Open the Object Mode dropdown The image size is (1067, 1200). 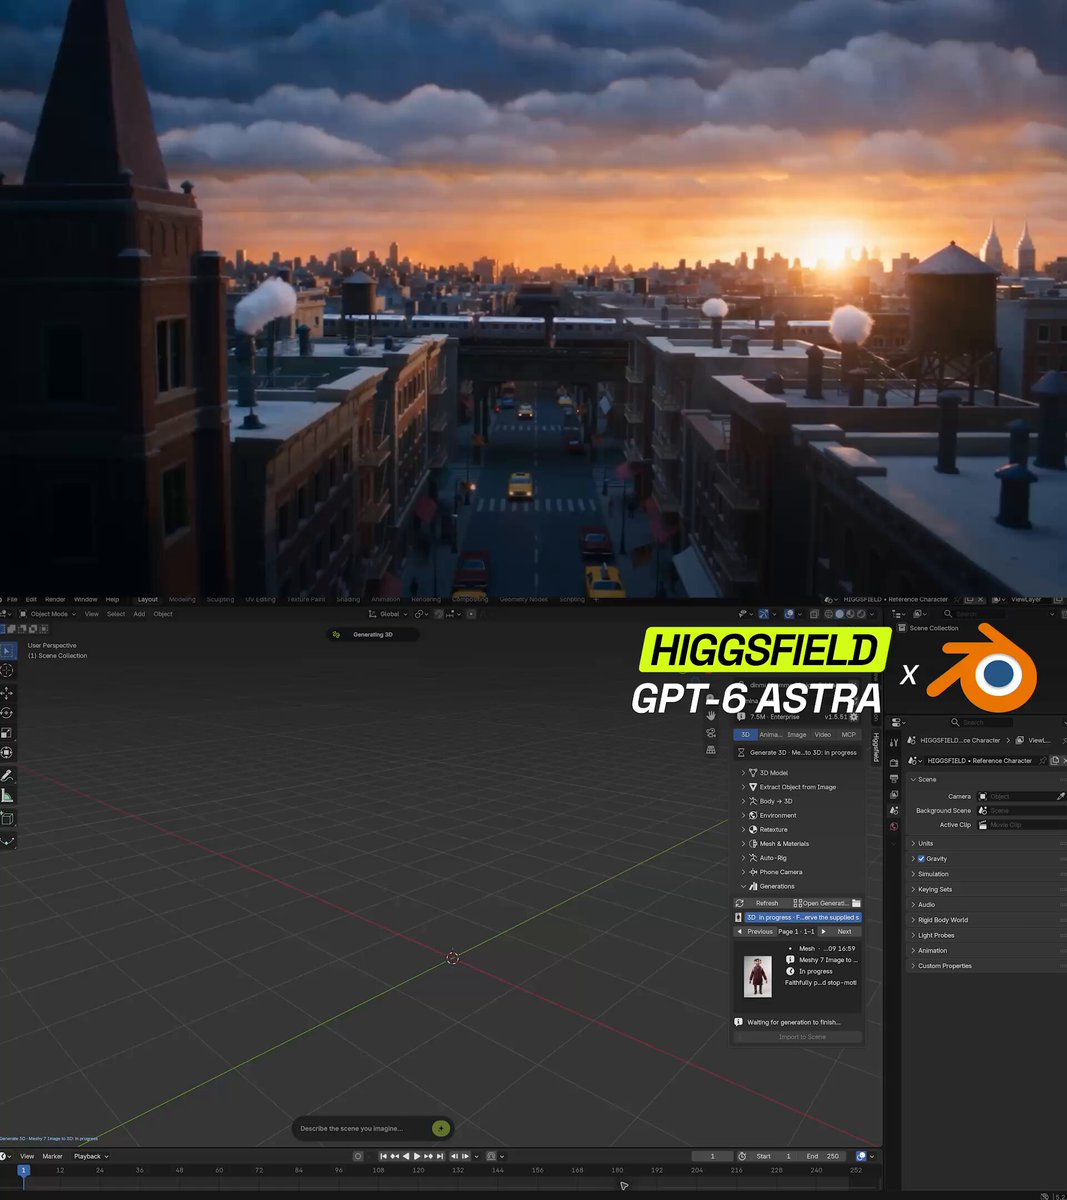pos(47,614)
